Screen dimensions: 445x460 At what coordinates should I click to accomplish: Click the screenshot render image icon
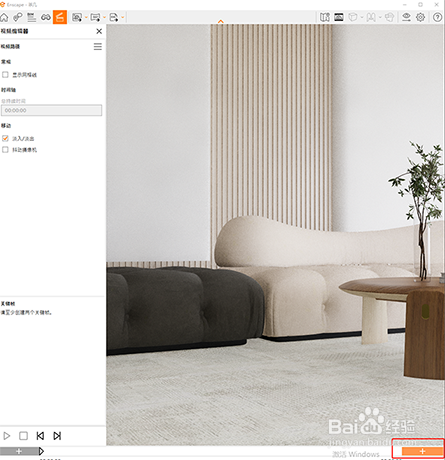pos(77,17)
